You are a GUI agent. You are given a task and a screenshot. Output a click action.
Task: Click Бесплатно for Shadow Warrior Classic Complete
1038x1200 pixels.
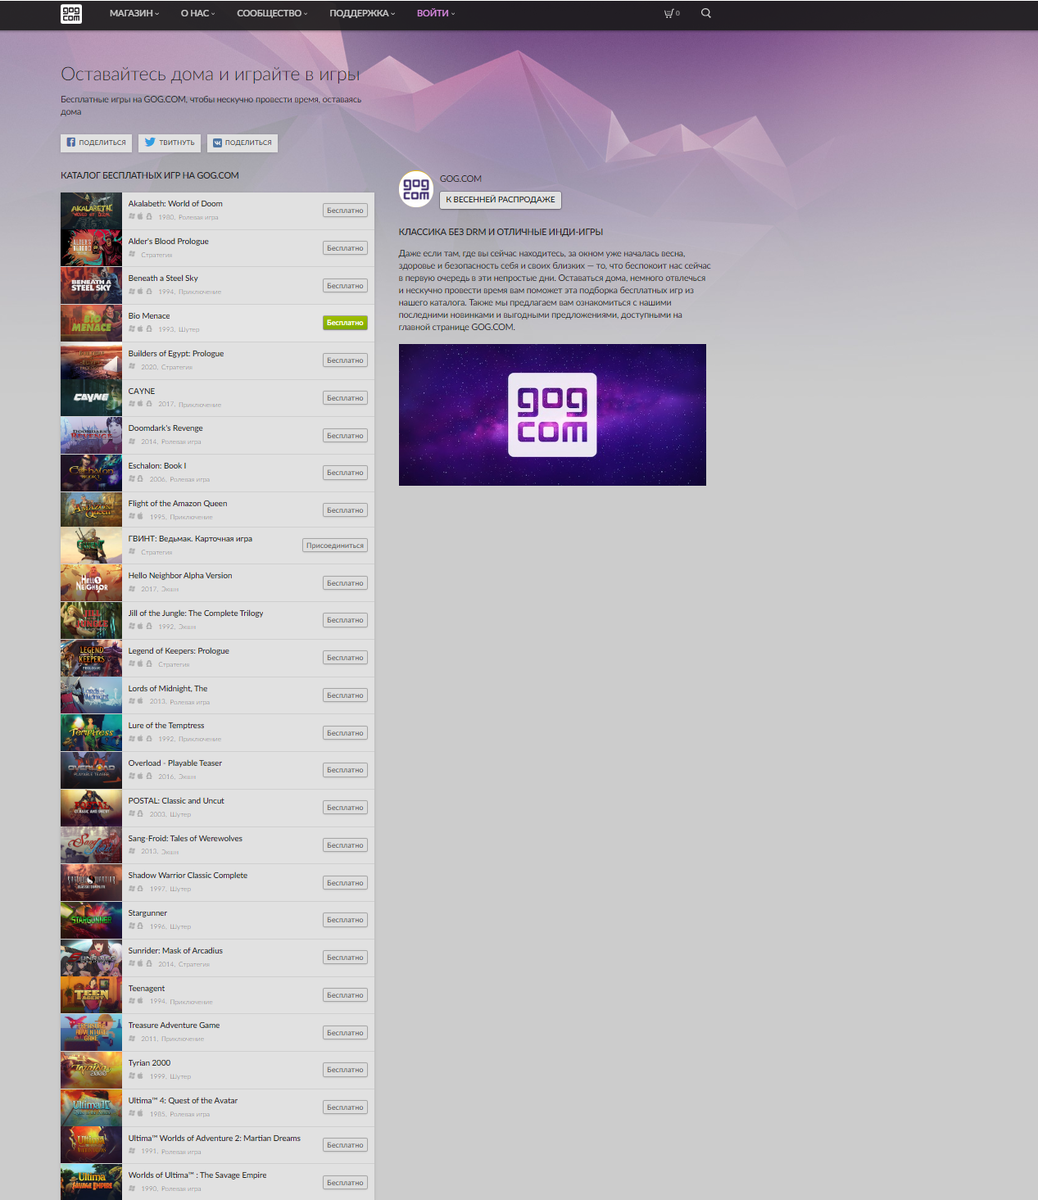345,883
